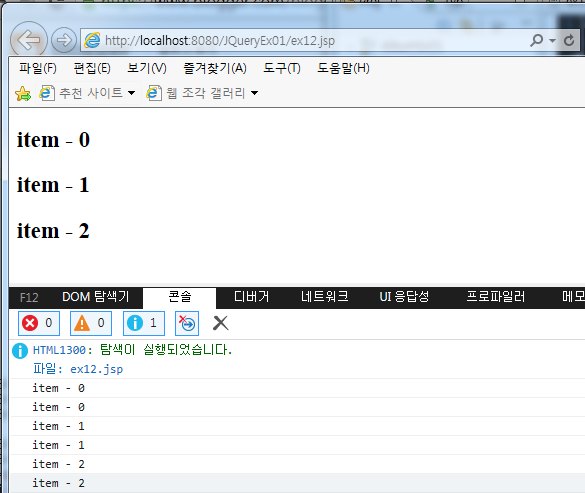The width and height of the screenshot is (585, 493).
Task: Open the 보기(V) menu
Action: click(x=147, y=68)
